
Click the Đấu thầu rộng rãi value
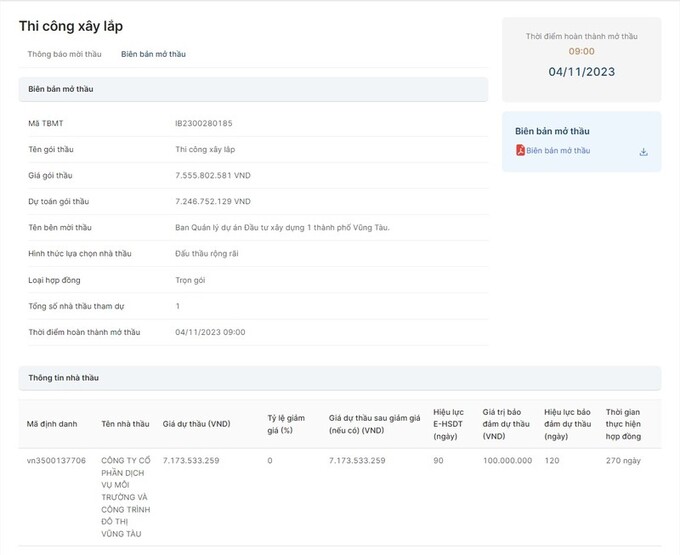pyautogui.click(x=207, y=254)
